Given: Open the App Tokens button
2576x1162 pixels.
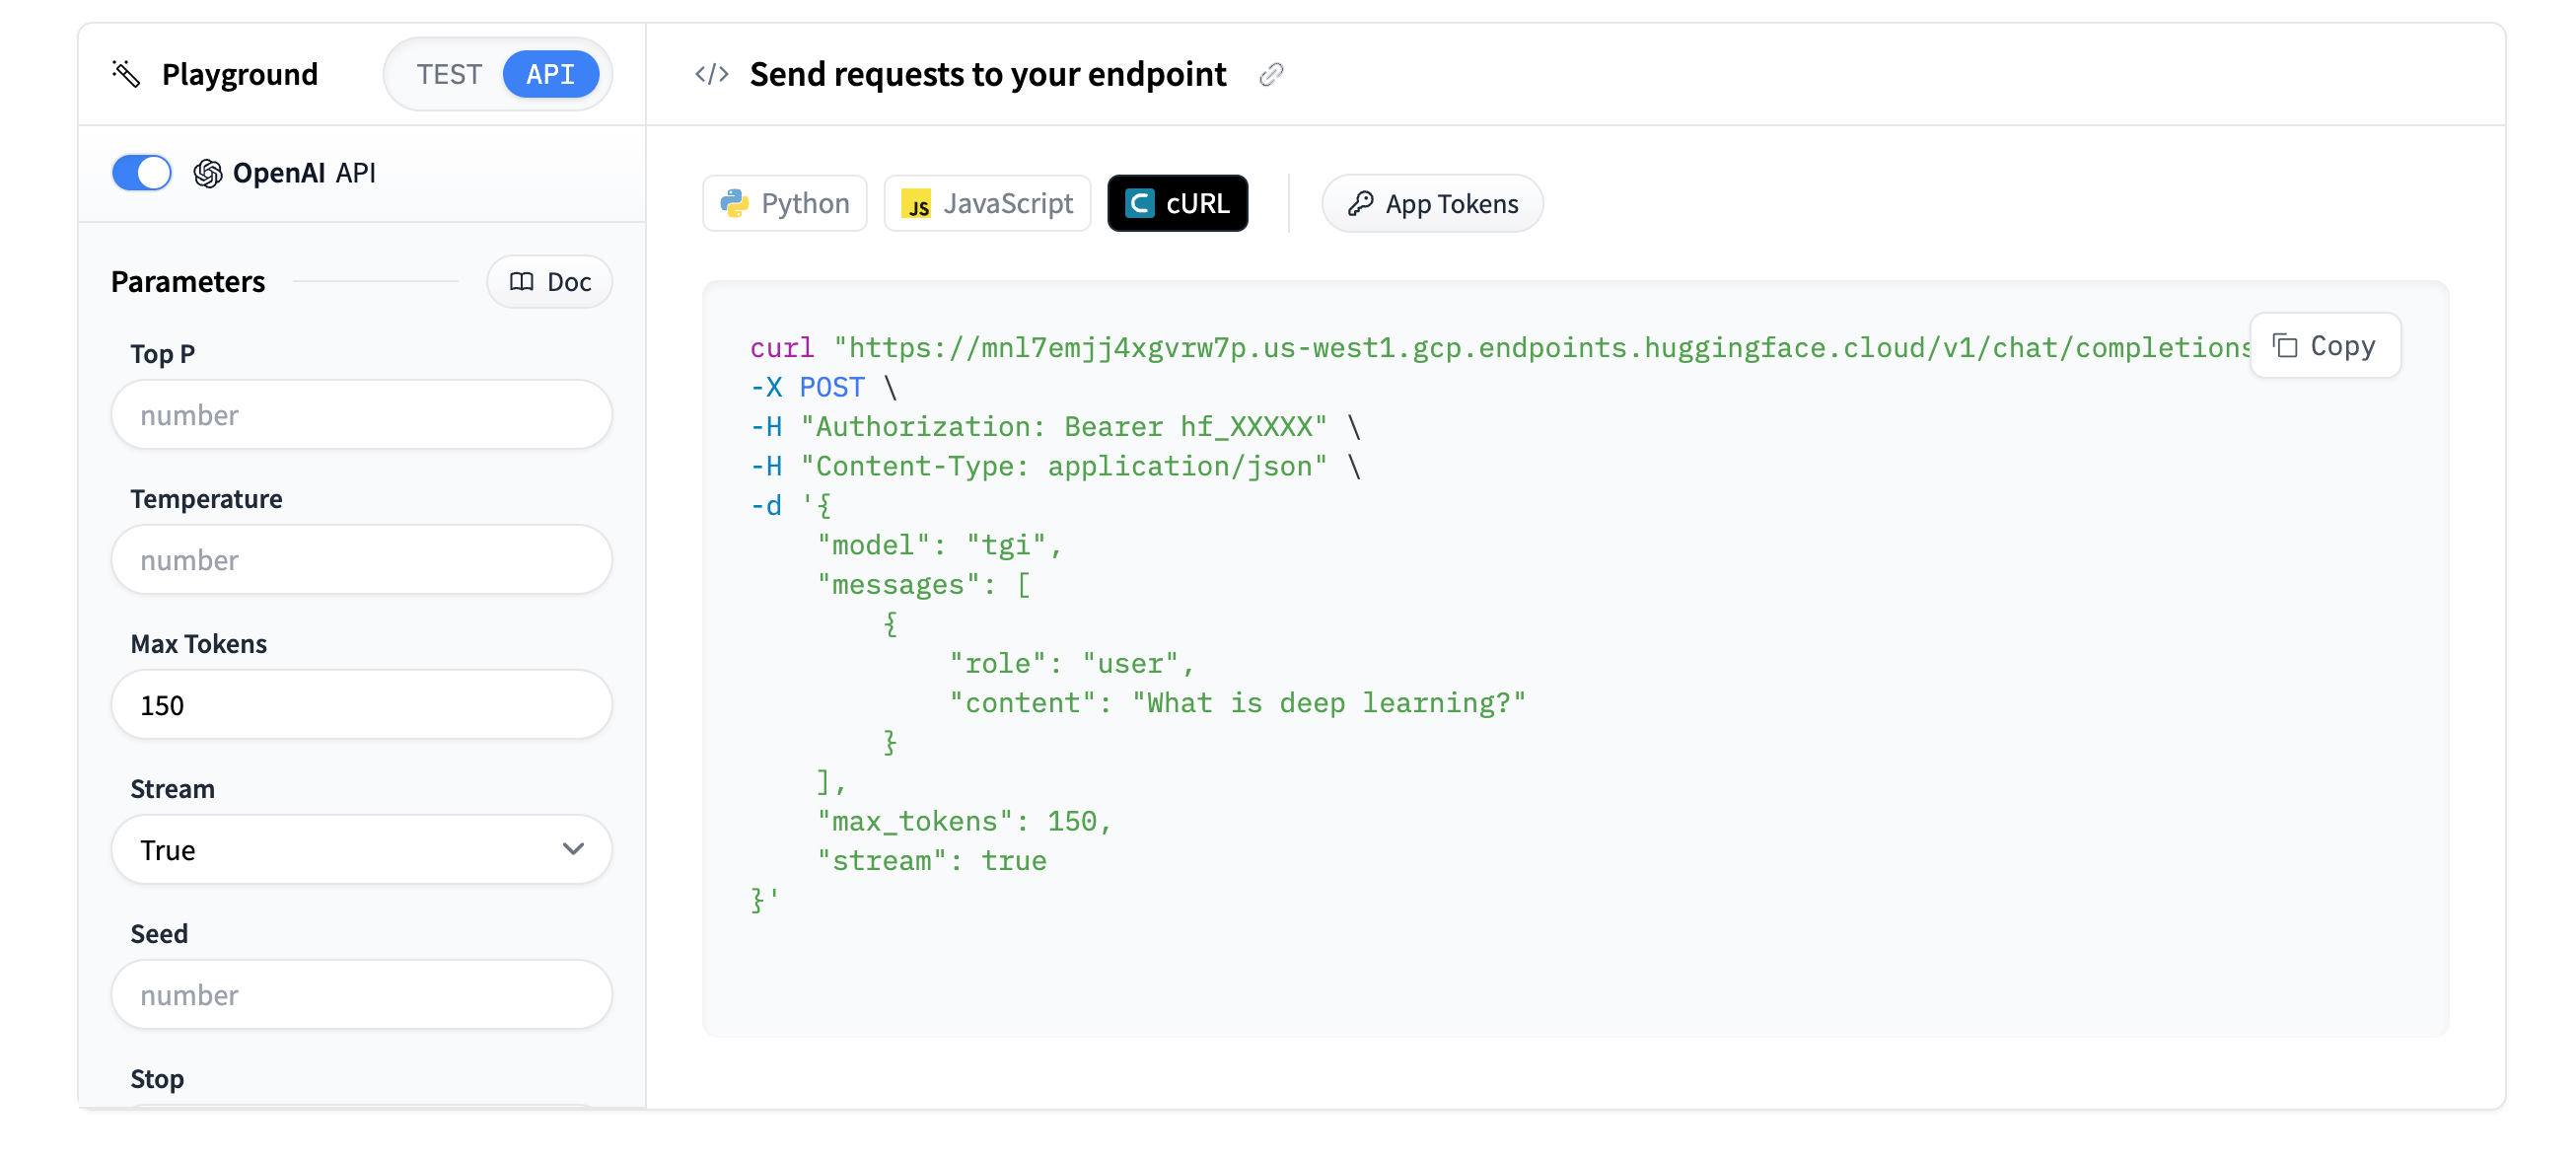Looking at the screenshot, I should coord(1431,203).
